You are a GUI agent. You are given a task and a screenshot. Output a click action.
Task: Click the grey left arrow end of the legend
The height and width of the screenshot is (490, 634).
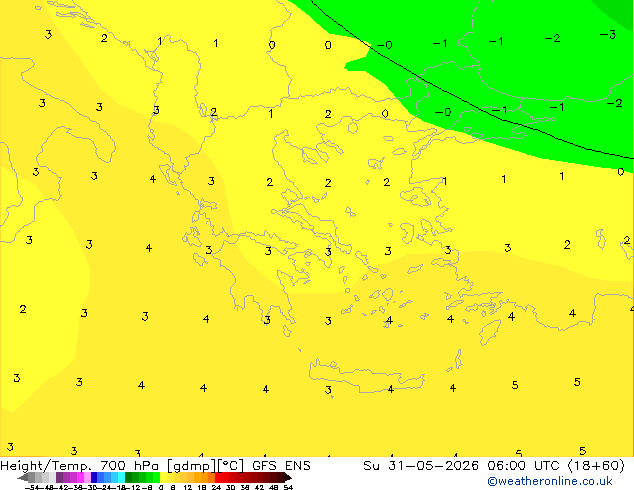(23, 478)
